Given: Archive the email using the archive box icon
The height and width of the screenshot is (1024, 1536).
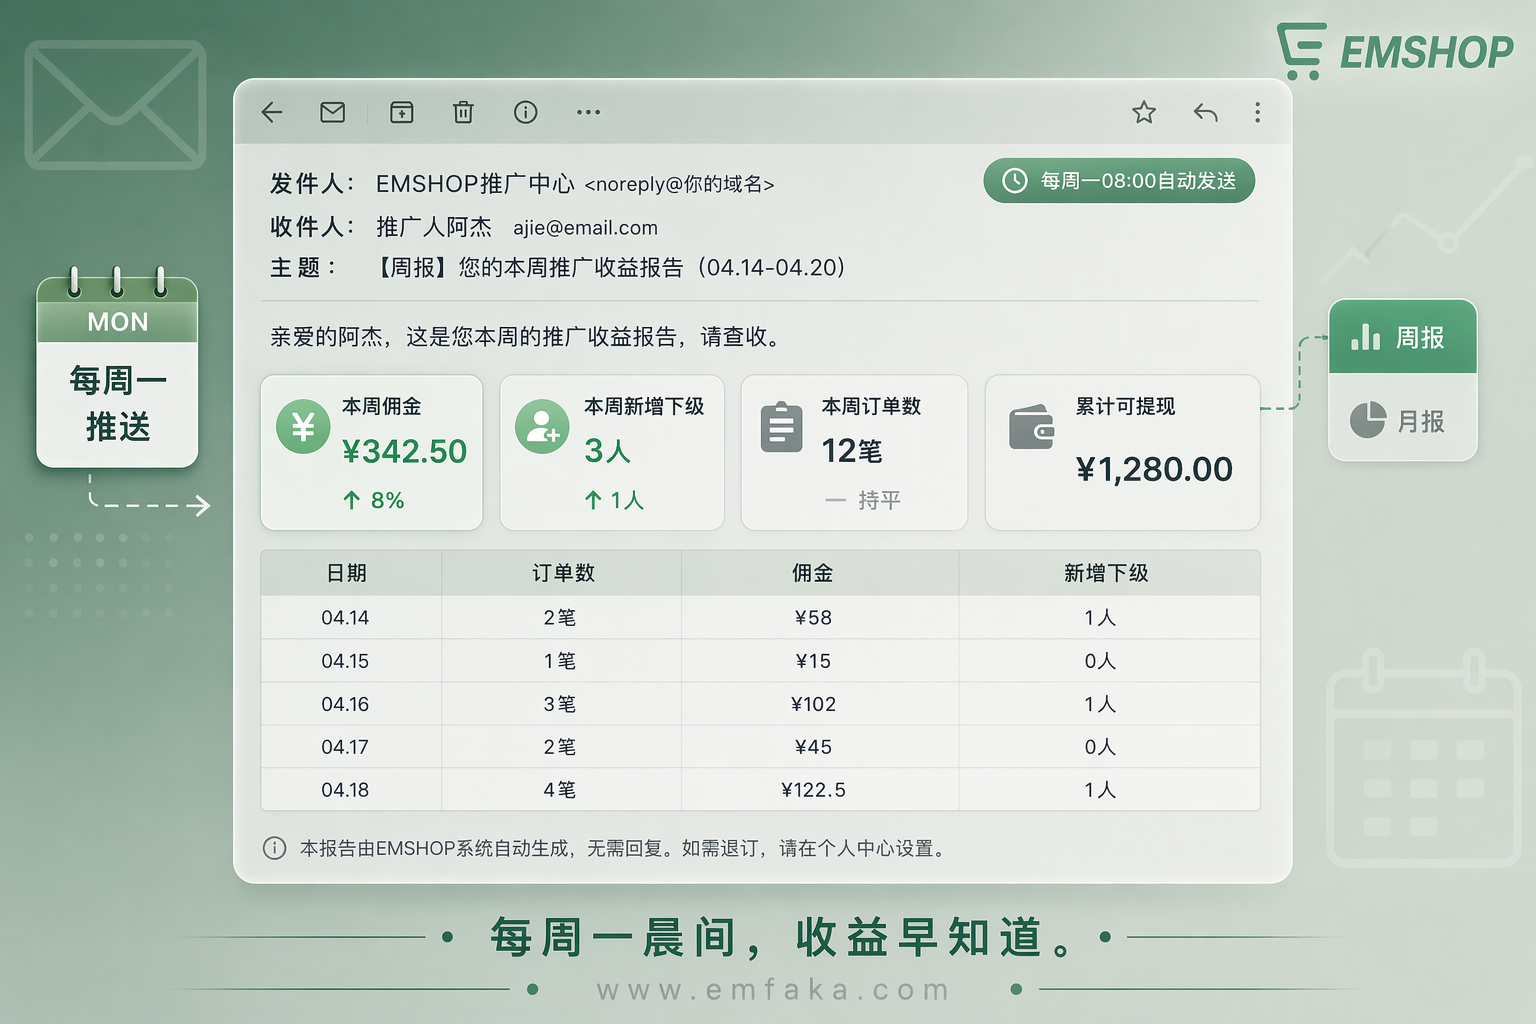Looking at the screenshot, I should click(401, 112).
